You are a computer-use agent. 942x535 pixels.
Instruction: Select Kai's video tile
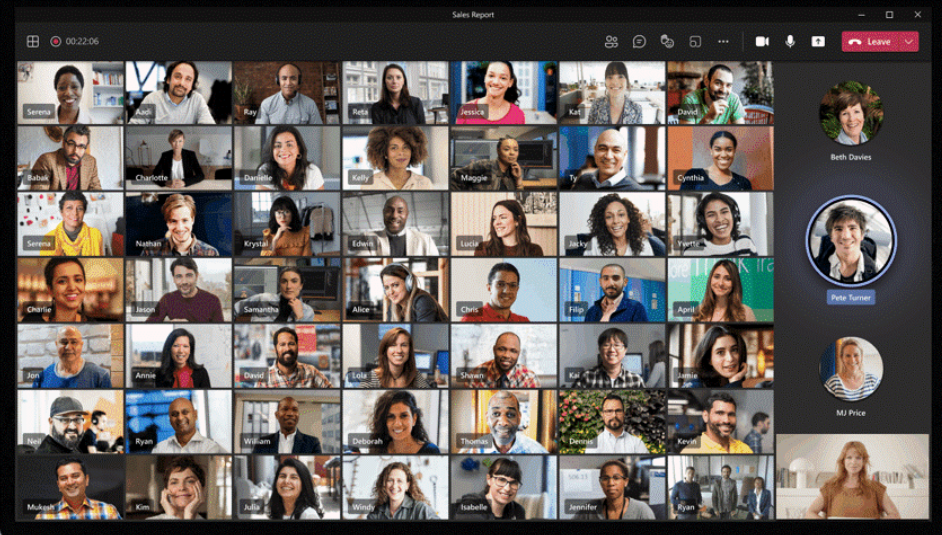click(x=612, y=356)
